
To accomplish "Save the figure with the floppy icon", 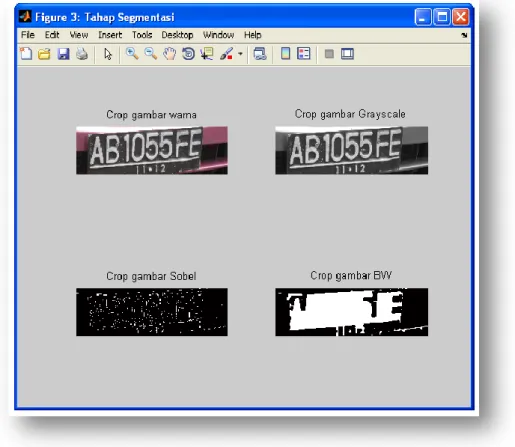I will pyautogui.click(x=63, y=54).
